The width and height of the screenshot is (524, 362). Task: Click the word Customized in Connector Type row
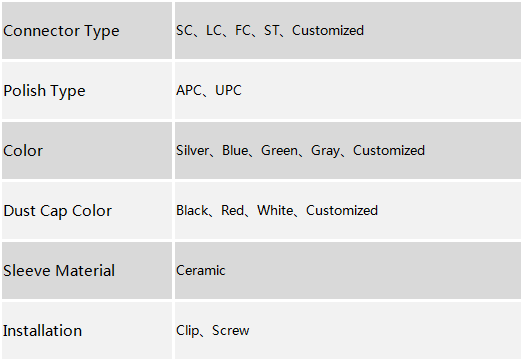click(x=328, y=30)
